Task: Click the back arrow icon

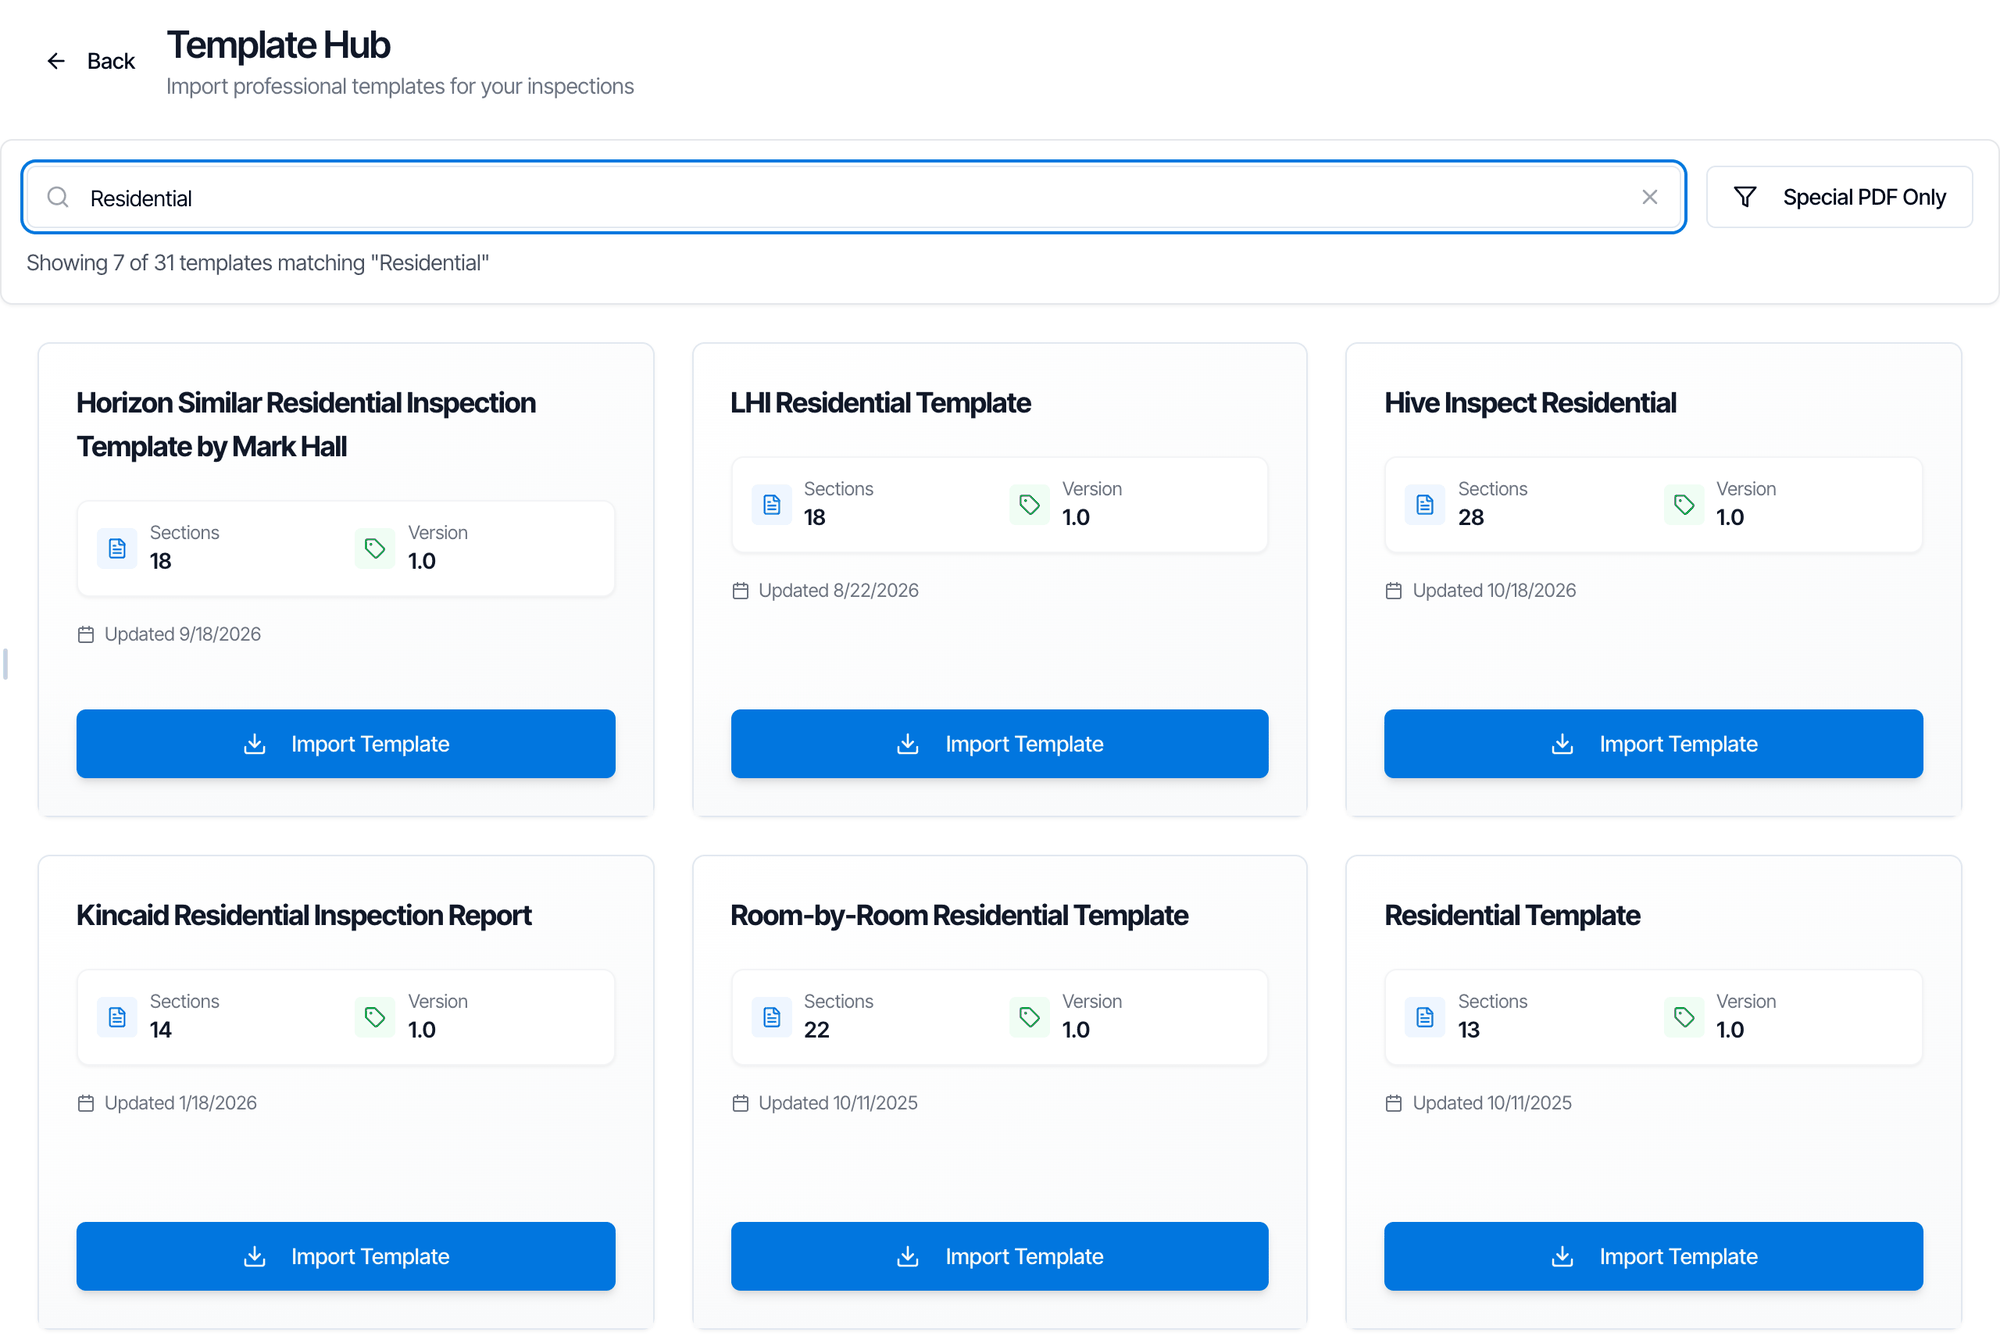Action: (x=56, y=61)
